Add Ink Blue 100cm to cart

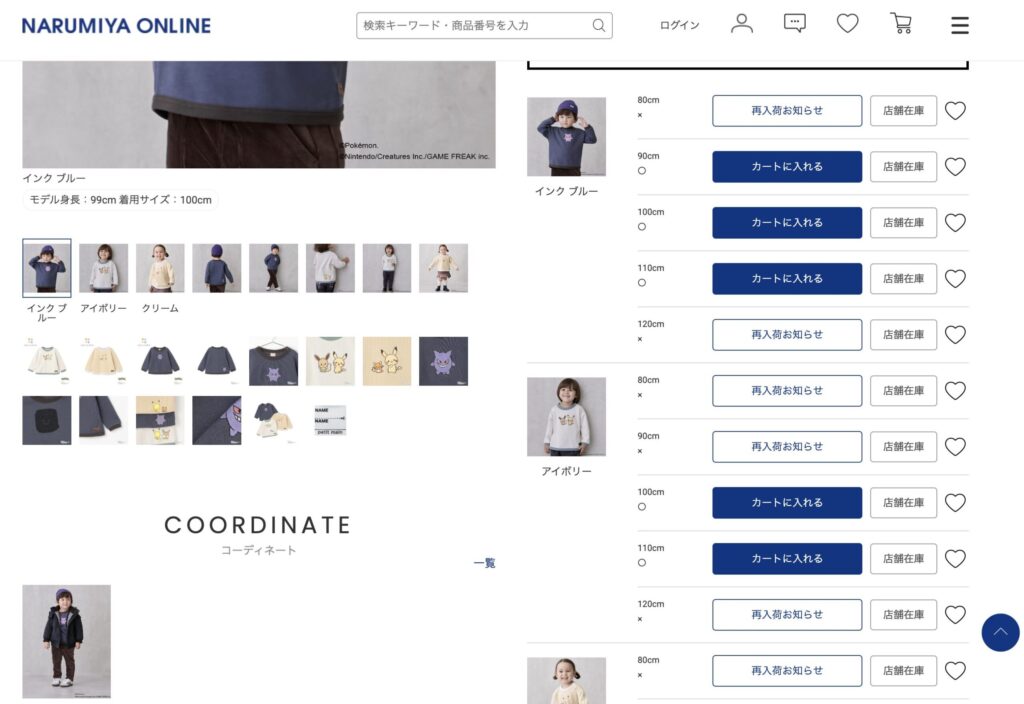click(x=787, y=223)
